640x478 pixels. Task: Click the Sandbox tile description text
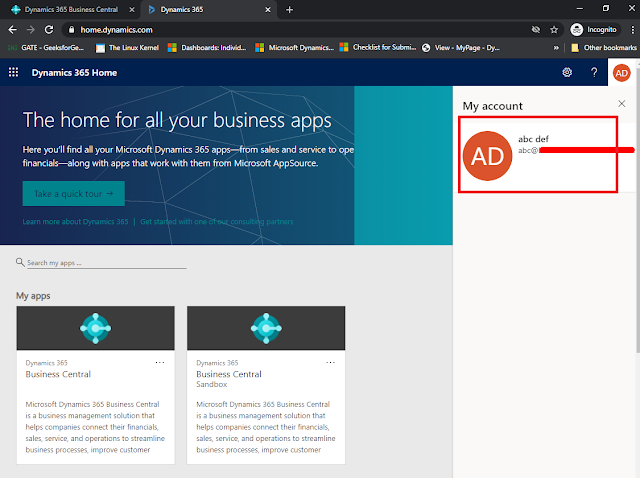266,427
